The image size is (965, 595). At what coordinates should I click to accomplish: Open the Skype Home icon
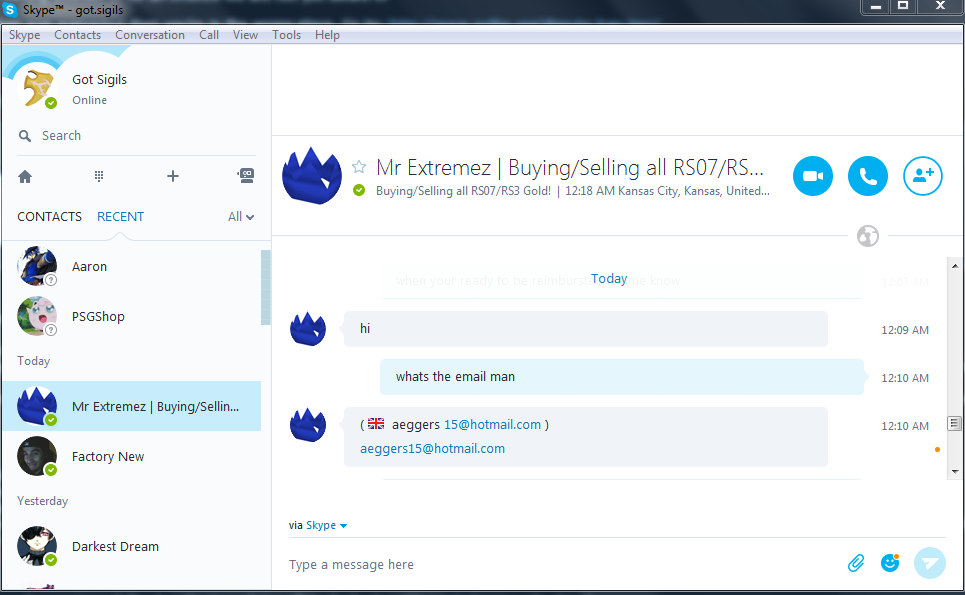click(x=25, y=177)
